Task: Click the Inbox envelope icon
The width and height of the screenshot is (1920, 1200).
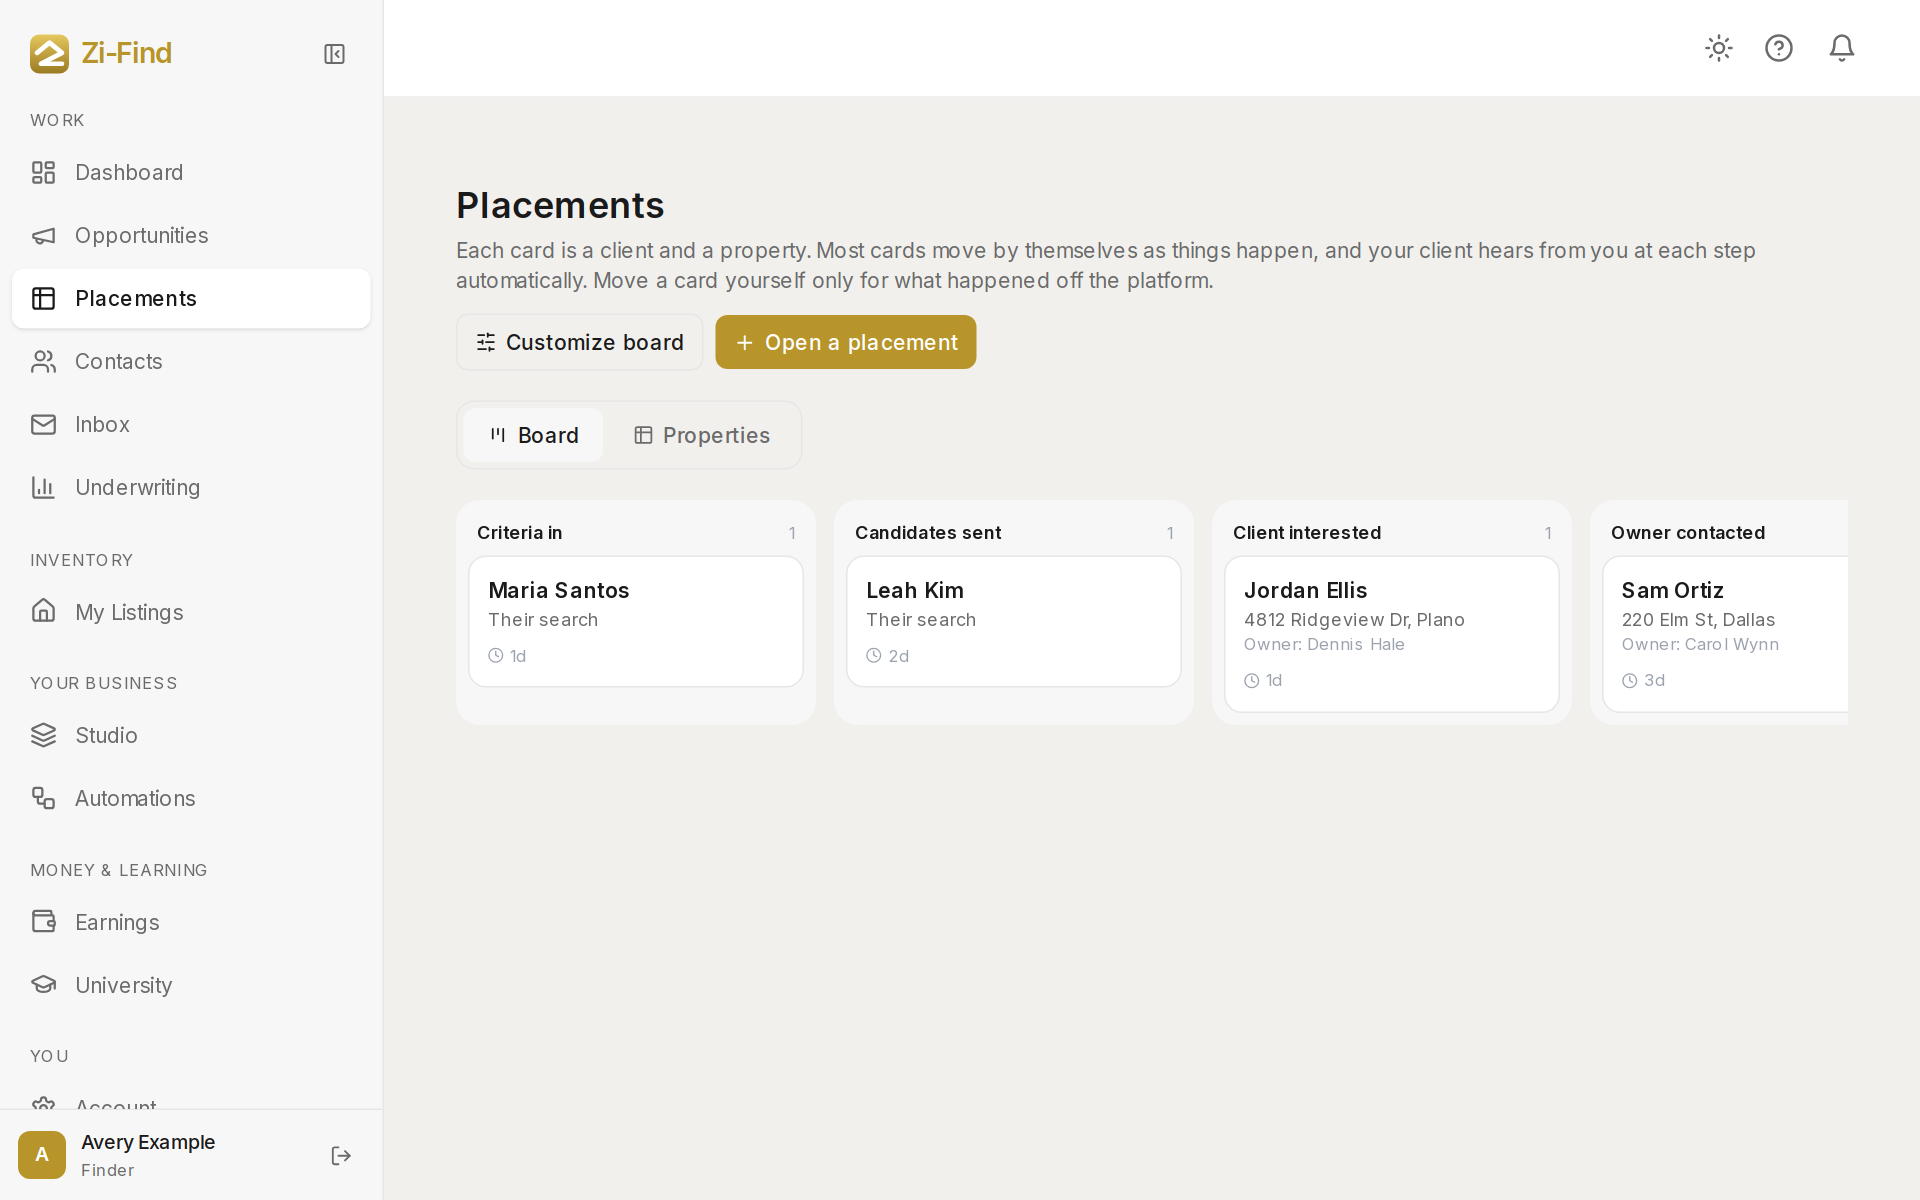Action: pyautogui.click(x=43, y=425)
